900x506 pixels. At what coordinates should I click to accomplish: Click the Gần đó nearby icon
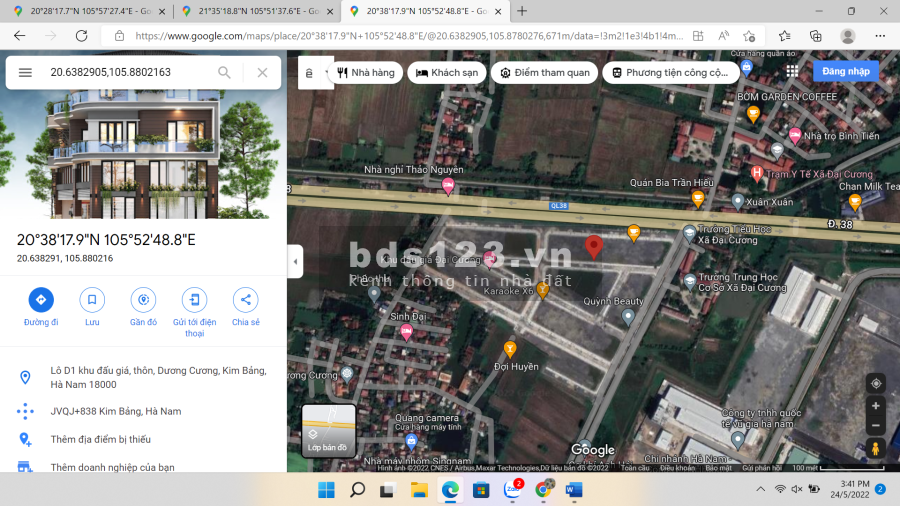coord(143,299)
